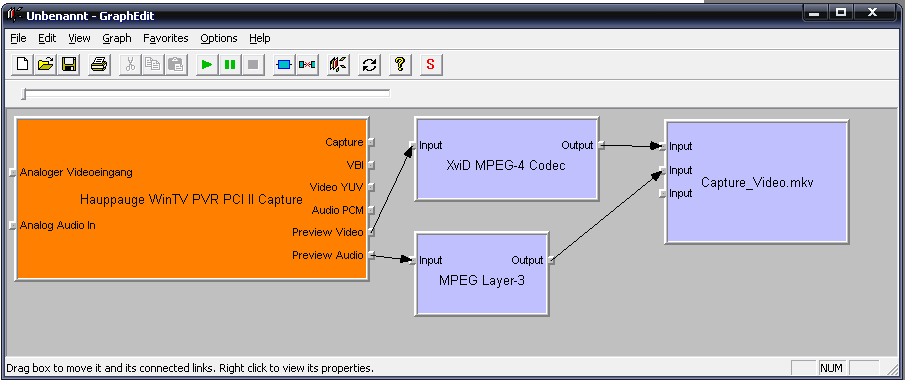Open the Help menu
Viewport: 905px width, 380px height.
pyautogui.click(x=260, y=38)
